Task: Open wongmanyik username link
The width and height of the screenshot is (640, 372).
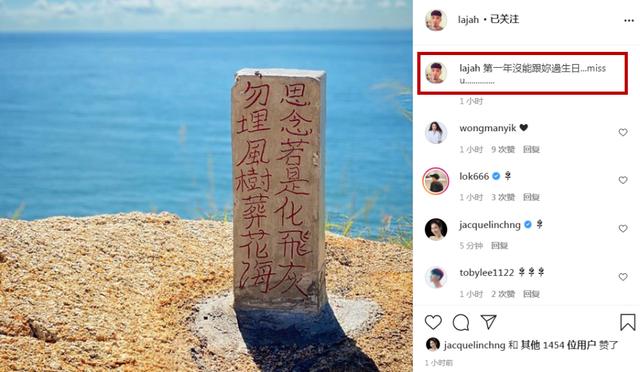Action: pos(488,128)
